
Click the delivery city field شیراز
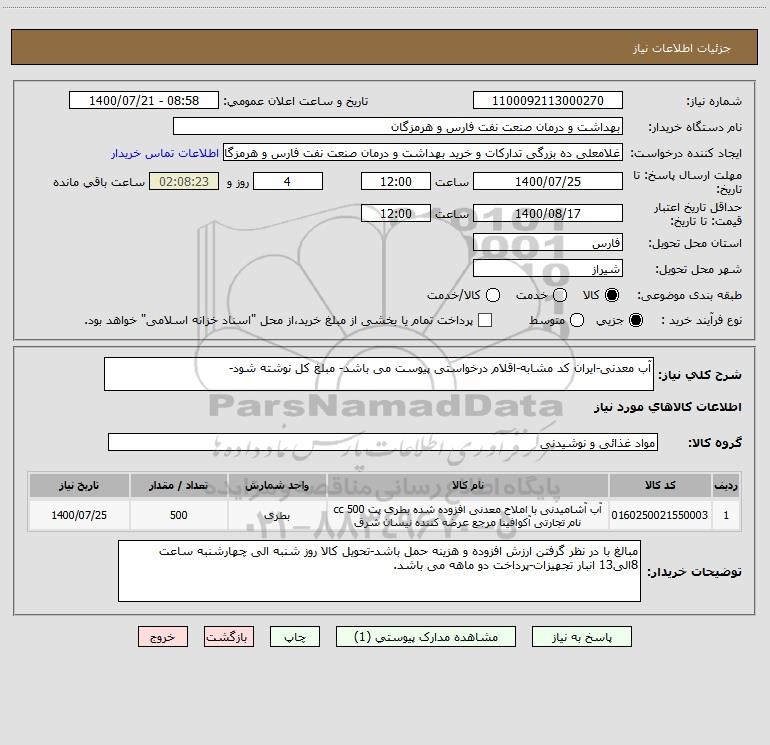pyautogui.click(x=548, y=269)
